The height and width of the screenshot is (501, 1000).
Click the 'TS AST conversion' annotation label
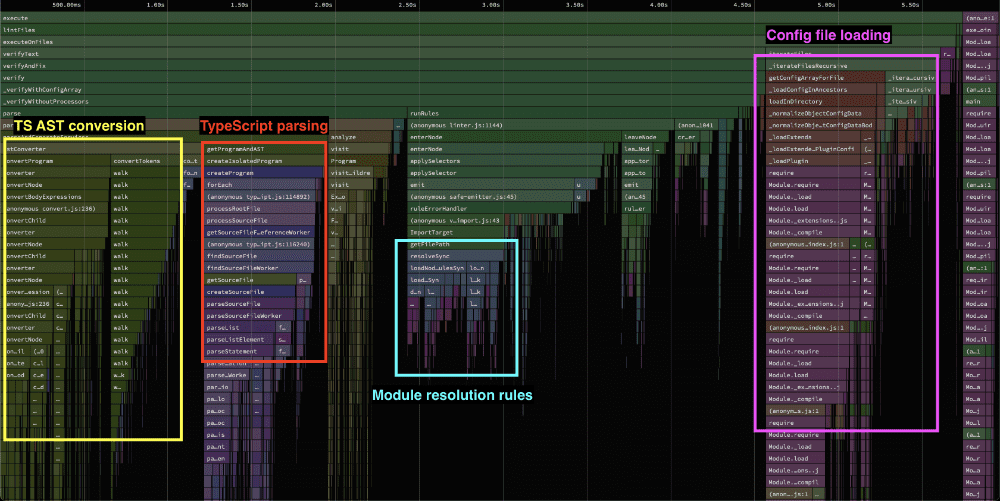tap(79, 127)
